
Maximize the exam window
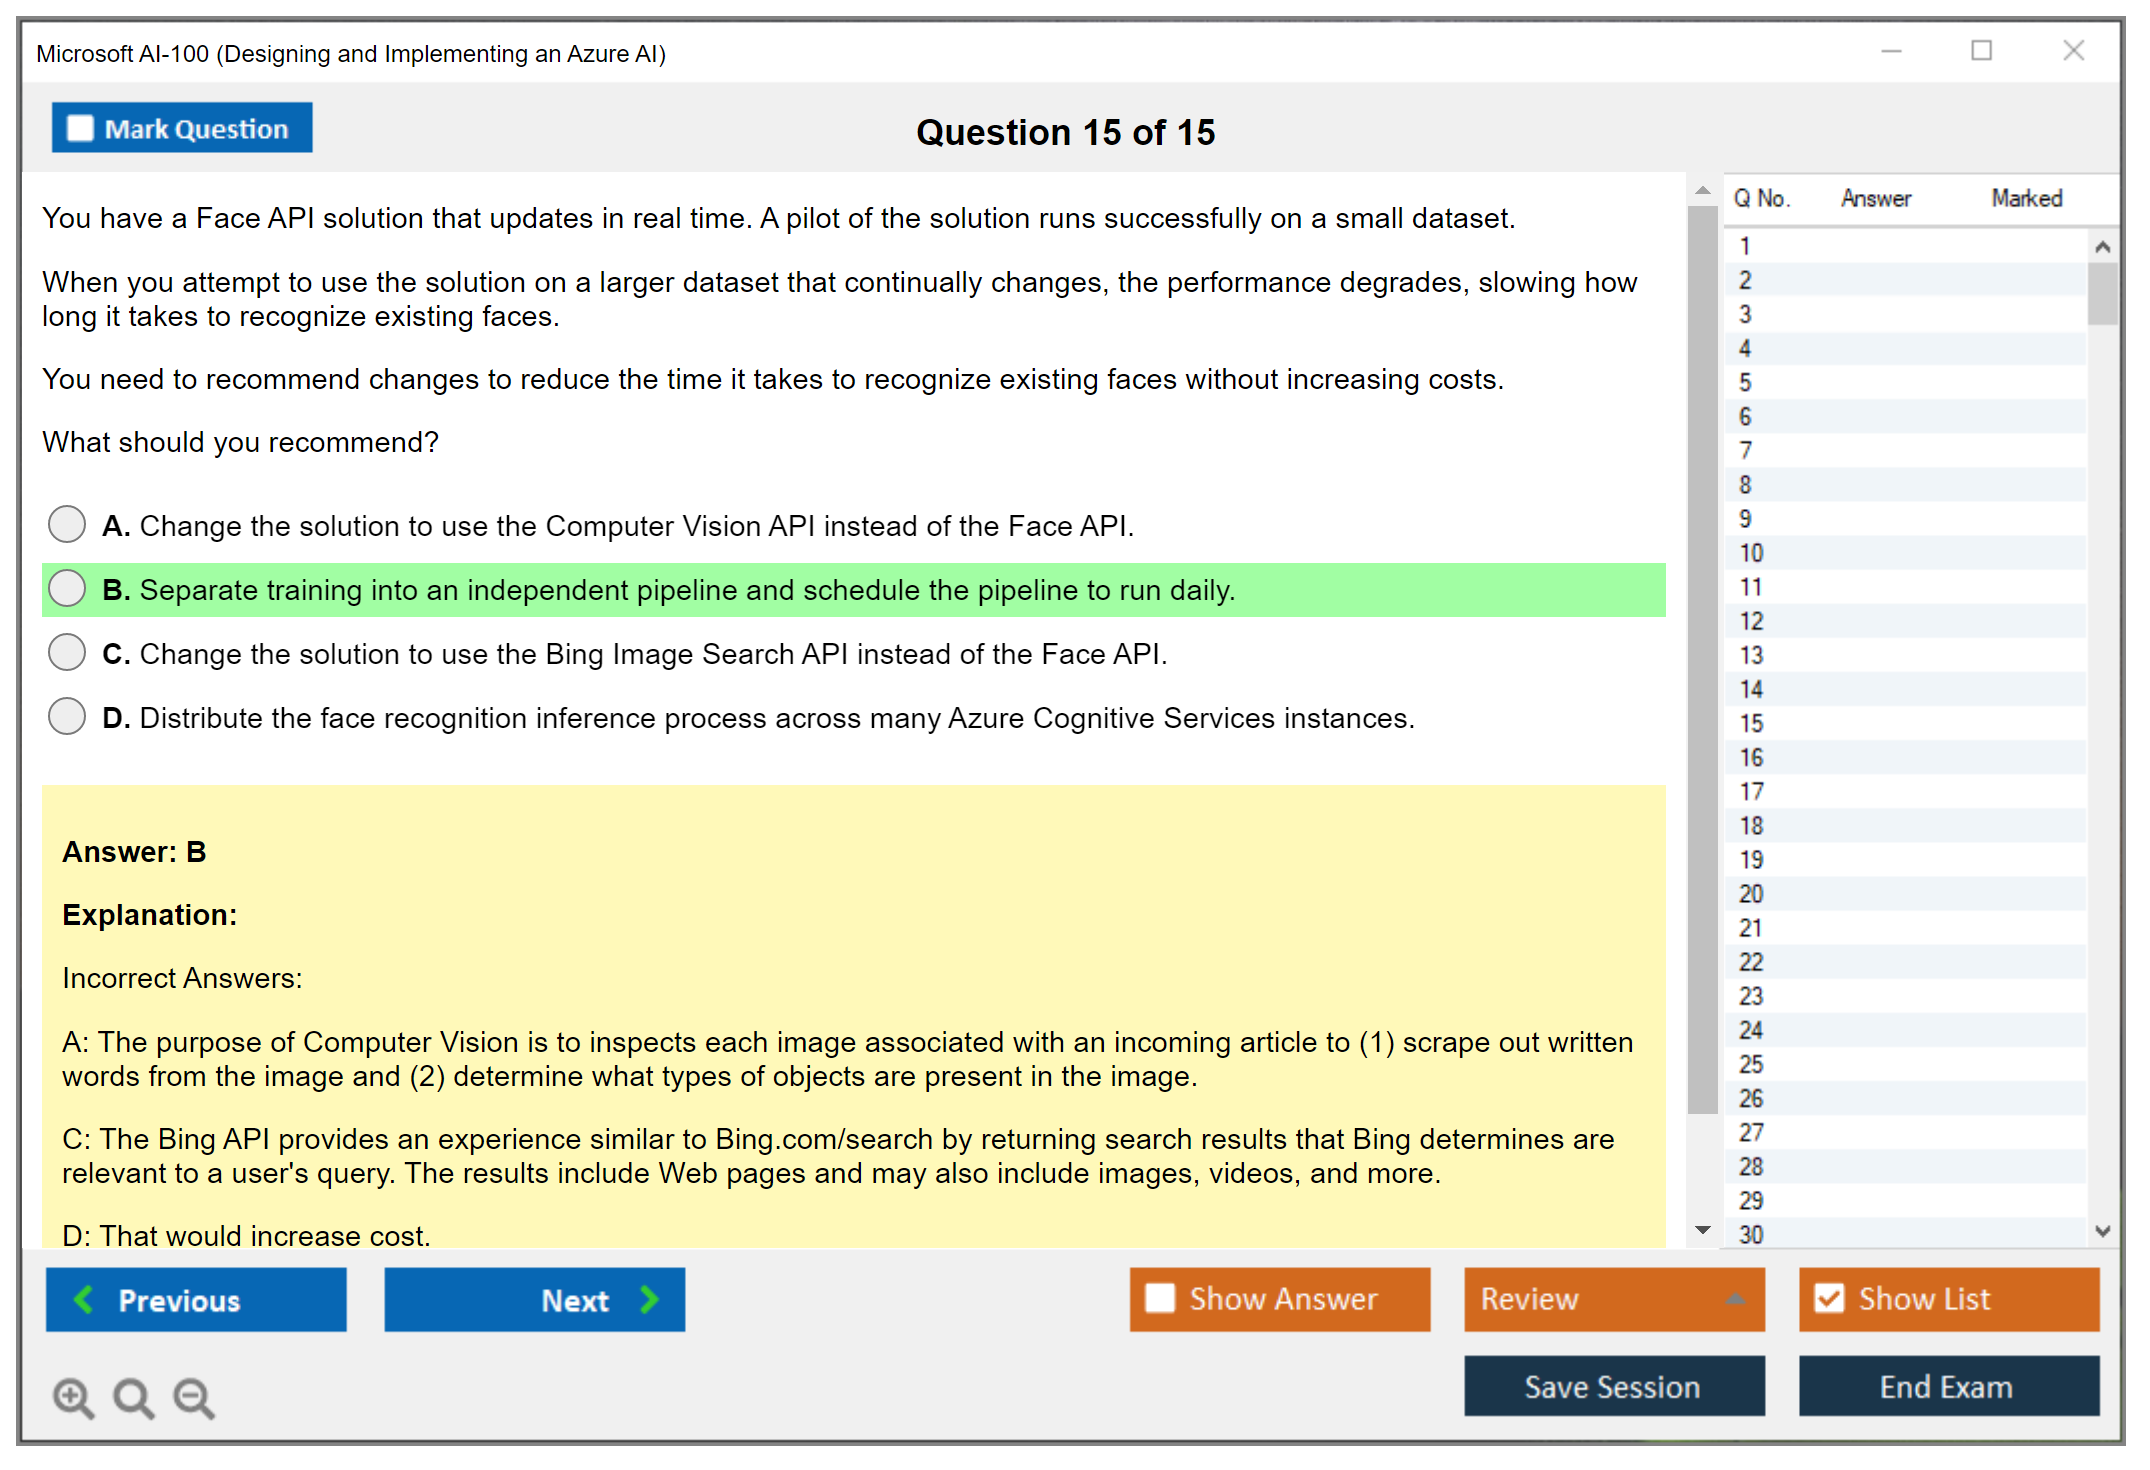1981,51
